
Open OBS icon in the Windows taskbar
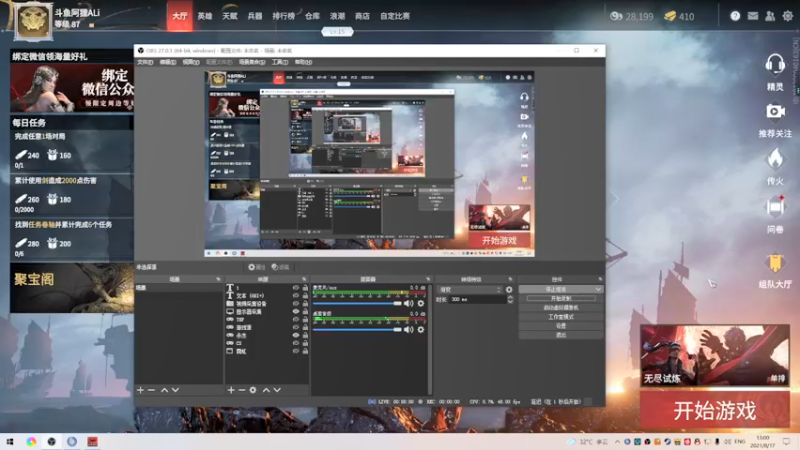pyautogui.click(x=52, y=442)
